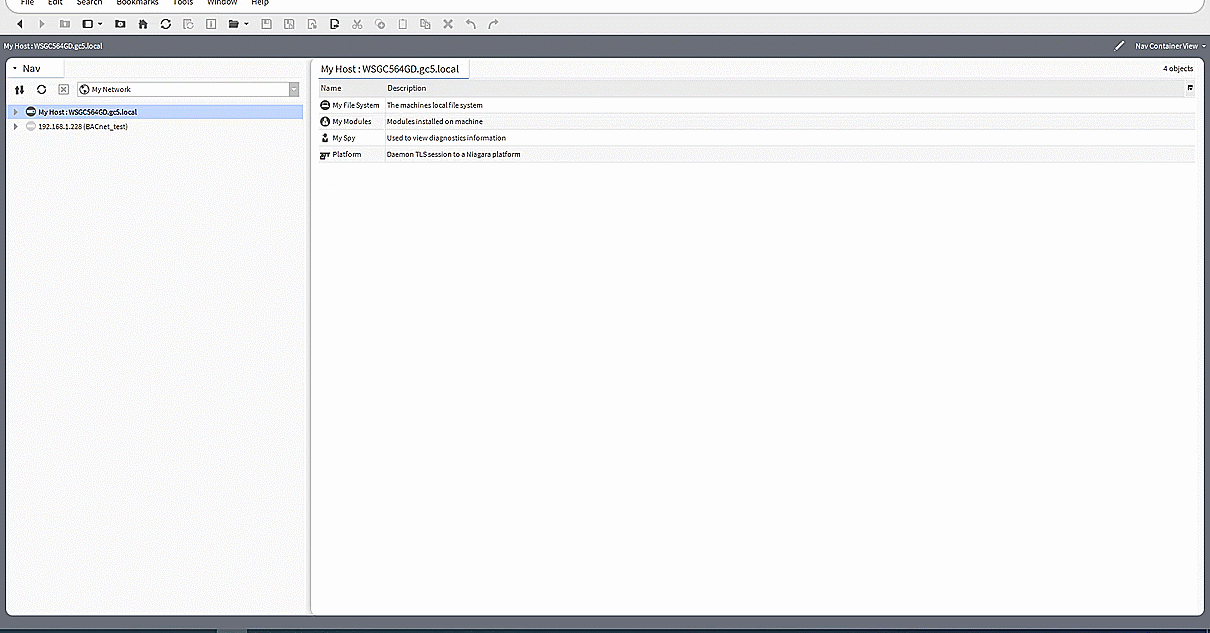This screenshot has height=633, width=1210.
Task: Open the Tools menu
Action: click(183, 3)
